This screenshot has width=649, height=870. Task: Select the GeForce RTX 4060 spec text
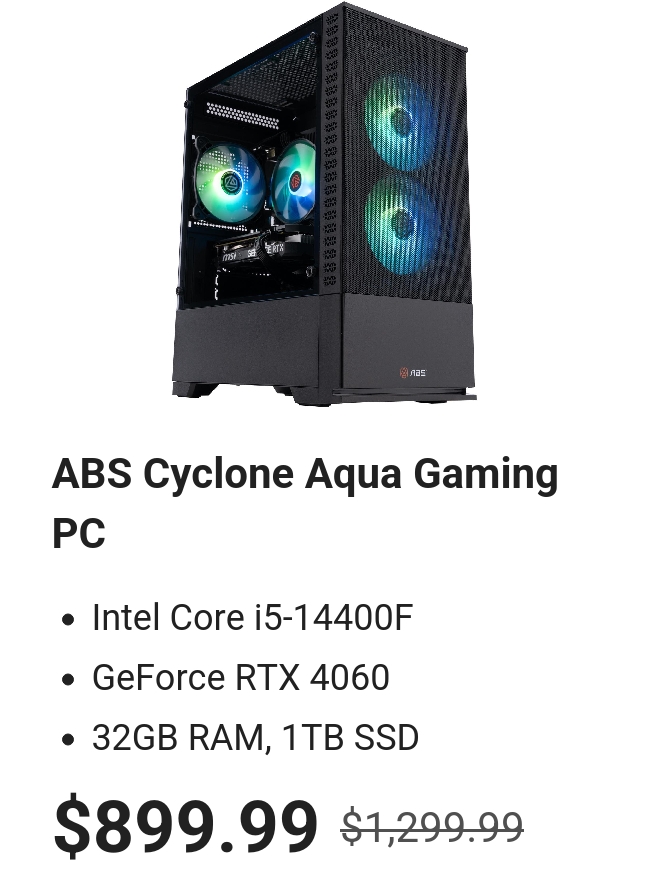[241, 677]
